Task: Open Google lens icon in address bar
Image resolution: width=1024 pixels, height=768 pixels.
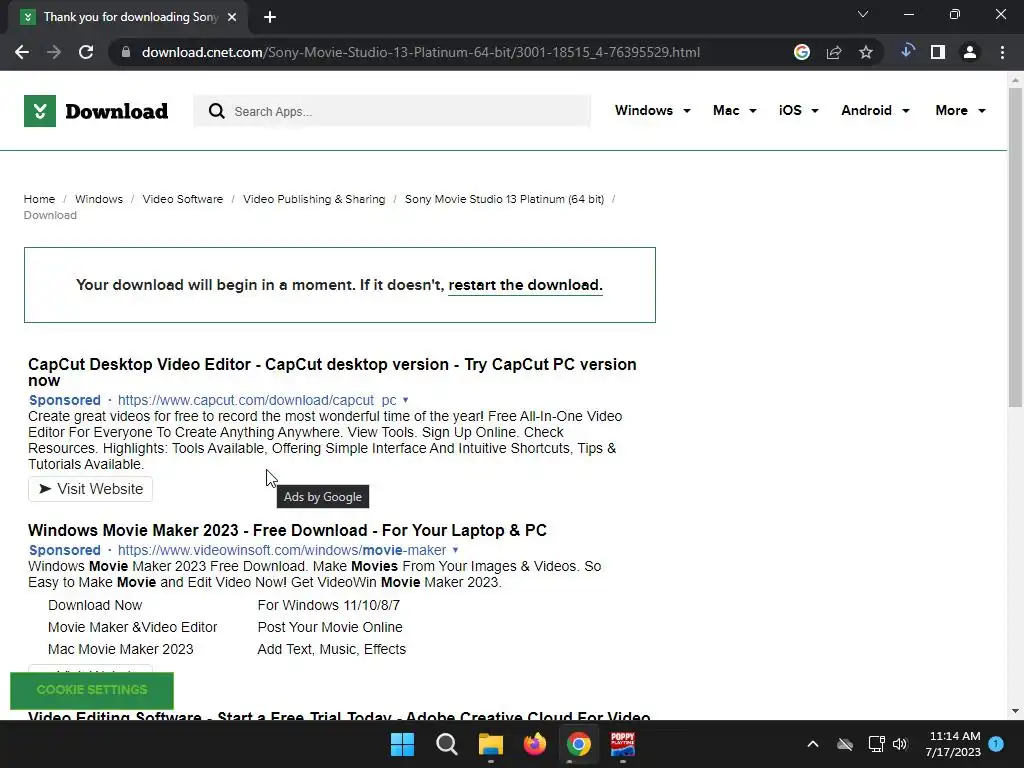Action: (802, 52)
